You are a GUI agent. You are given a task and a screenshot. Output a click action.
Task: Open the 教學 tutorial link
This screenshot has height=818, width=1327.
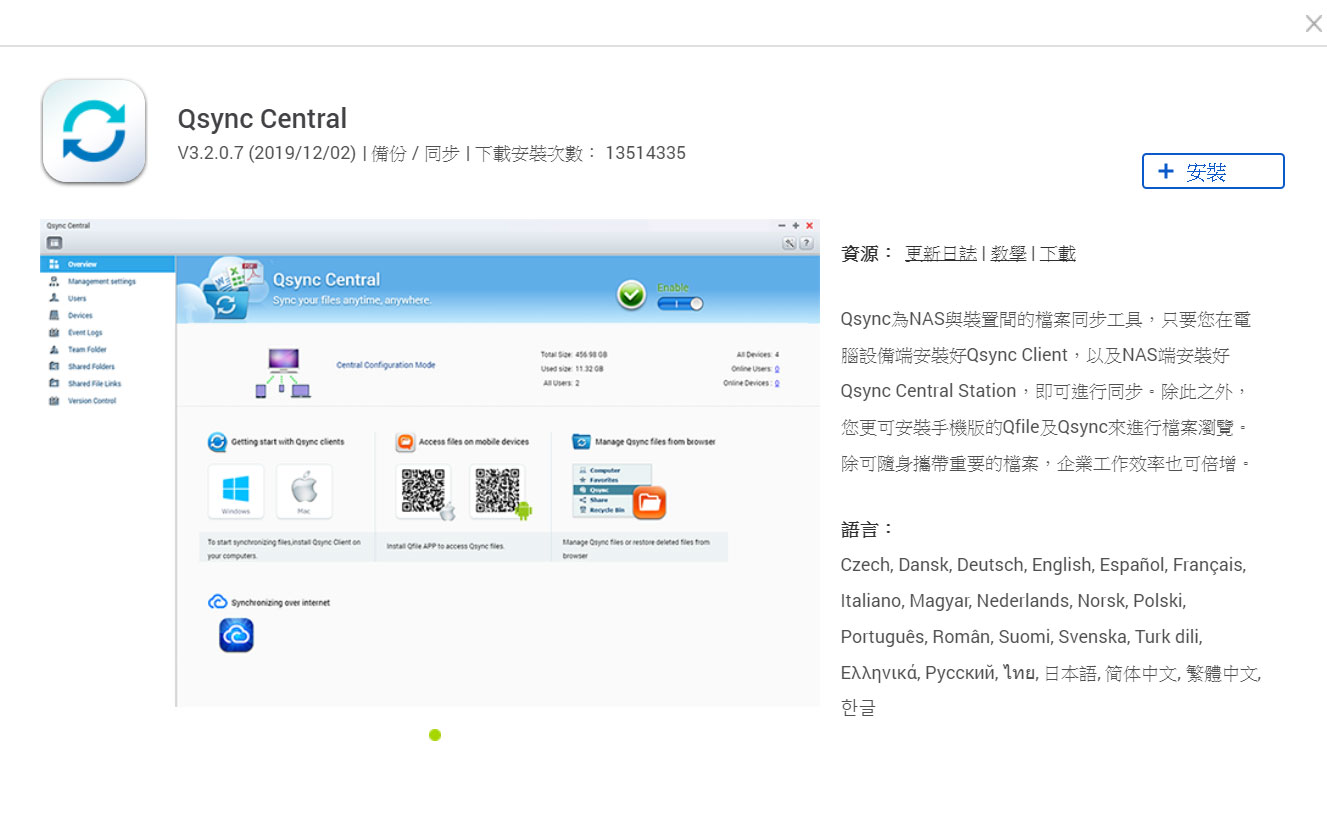click(x=1008, y=254)
